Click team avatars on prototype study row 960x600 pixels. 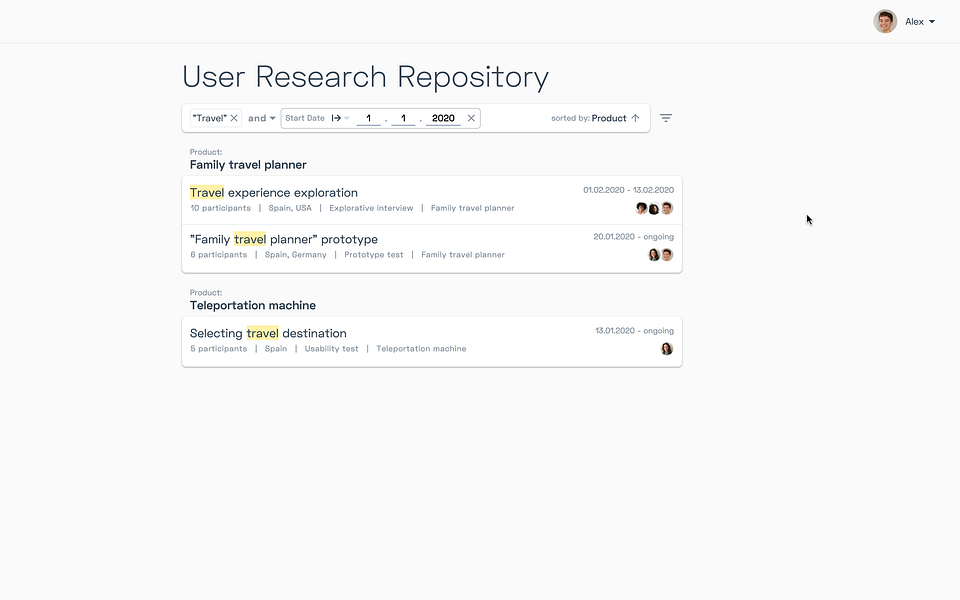661,255
